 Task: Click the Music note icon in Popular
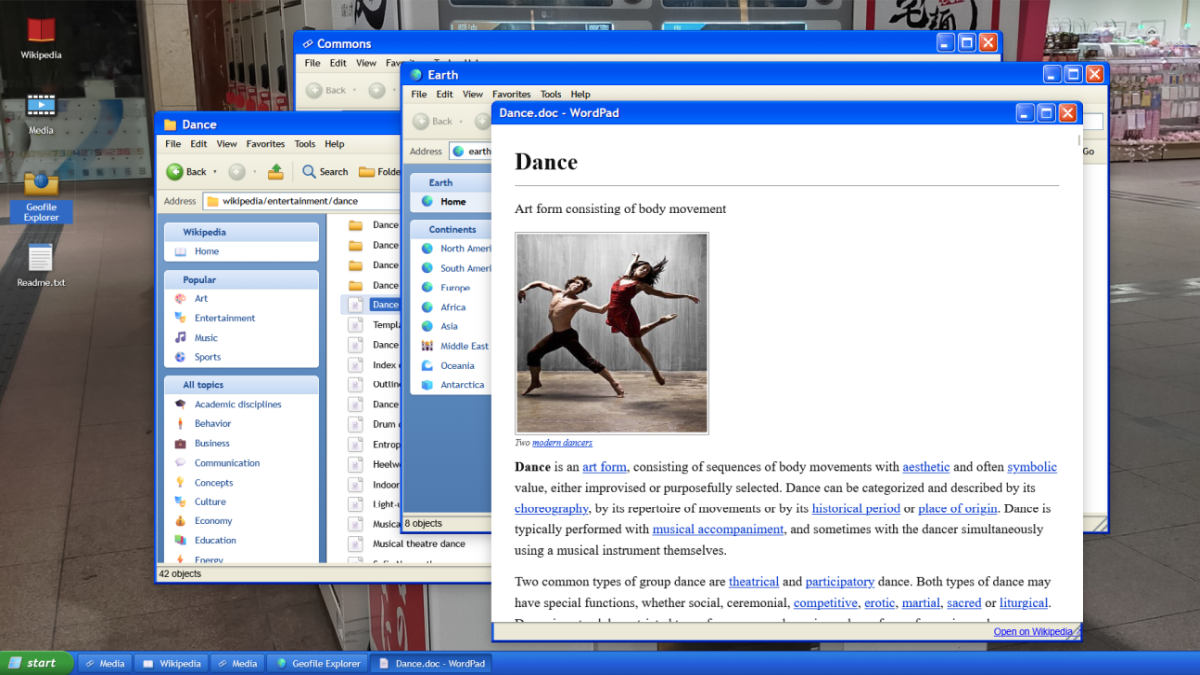click(180, 338)
